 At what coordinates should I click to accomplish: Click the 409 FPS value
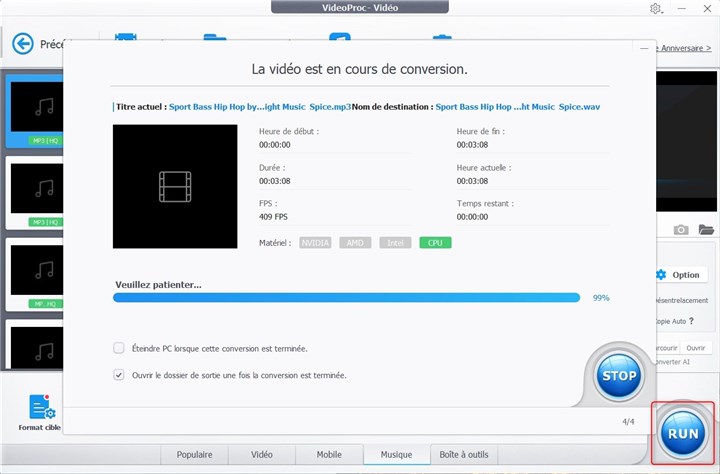273,217
